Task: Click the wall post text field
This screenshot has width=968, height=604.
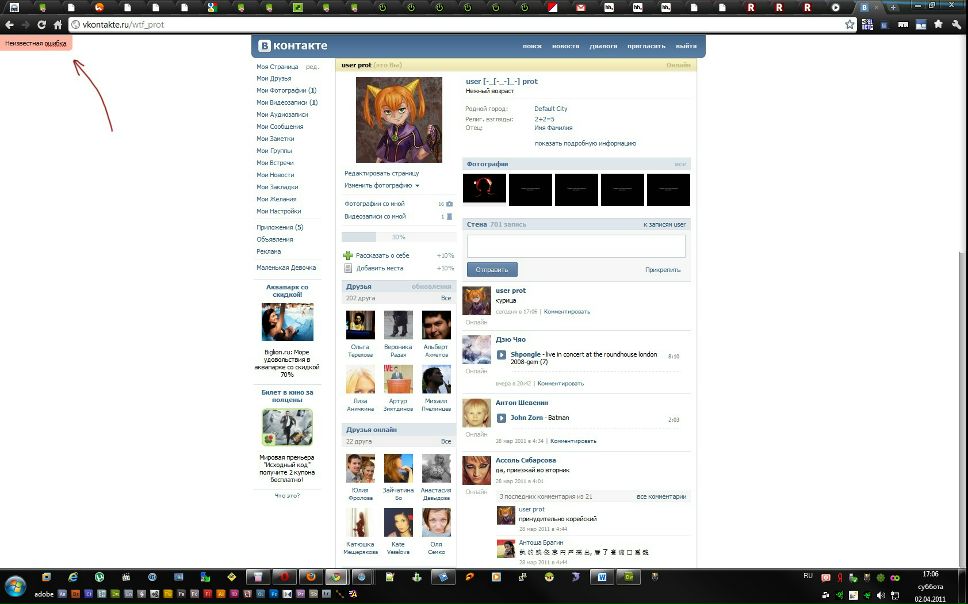Action: coord(576,246)
